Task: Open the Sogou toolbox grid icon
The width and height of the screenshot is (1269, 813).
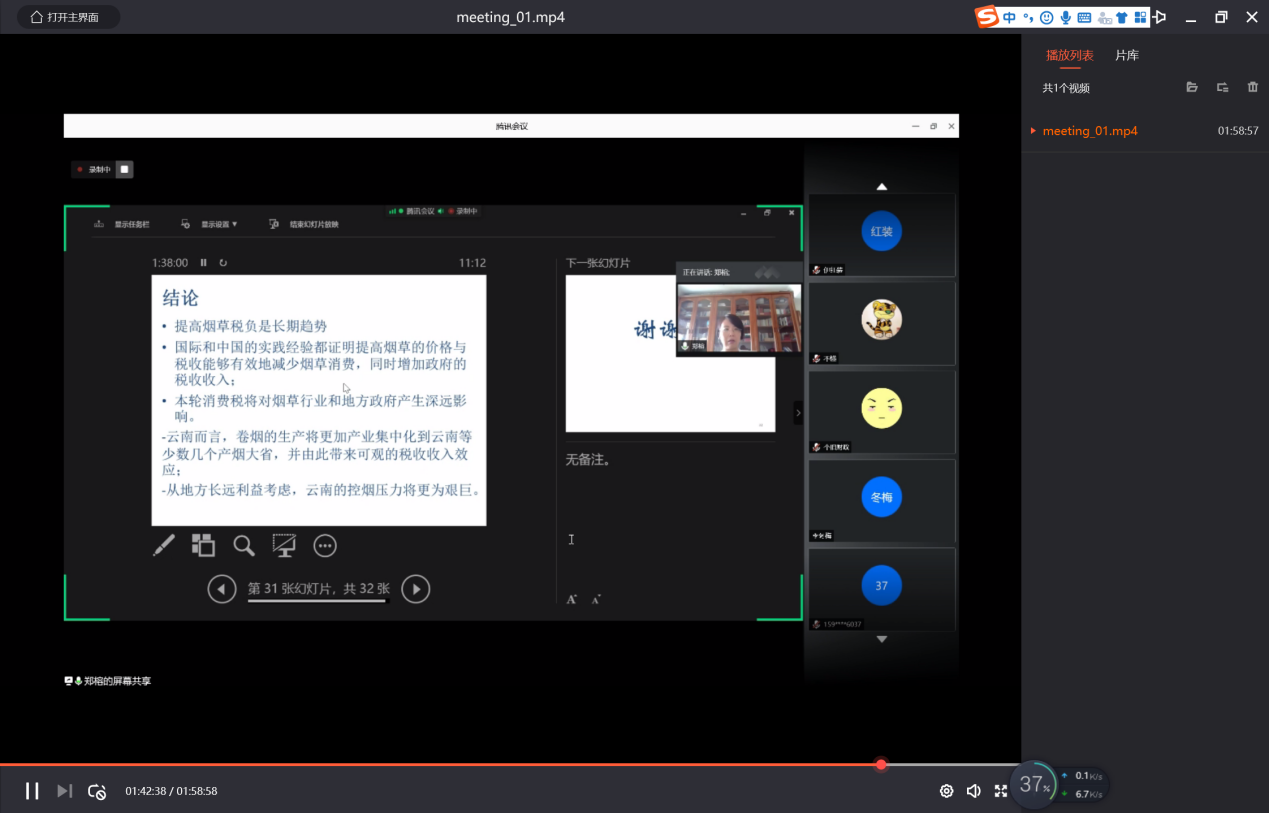Action: pyautogui.click(x=1140, y=17)
